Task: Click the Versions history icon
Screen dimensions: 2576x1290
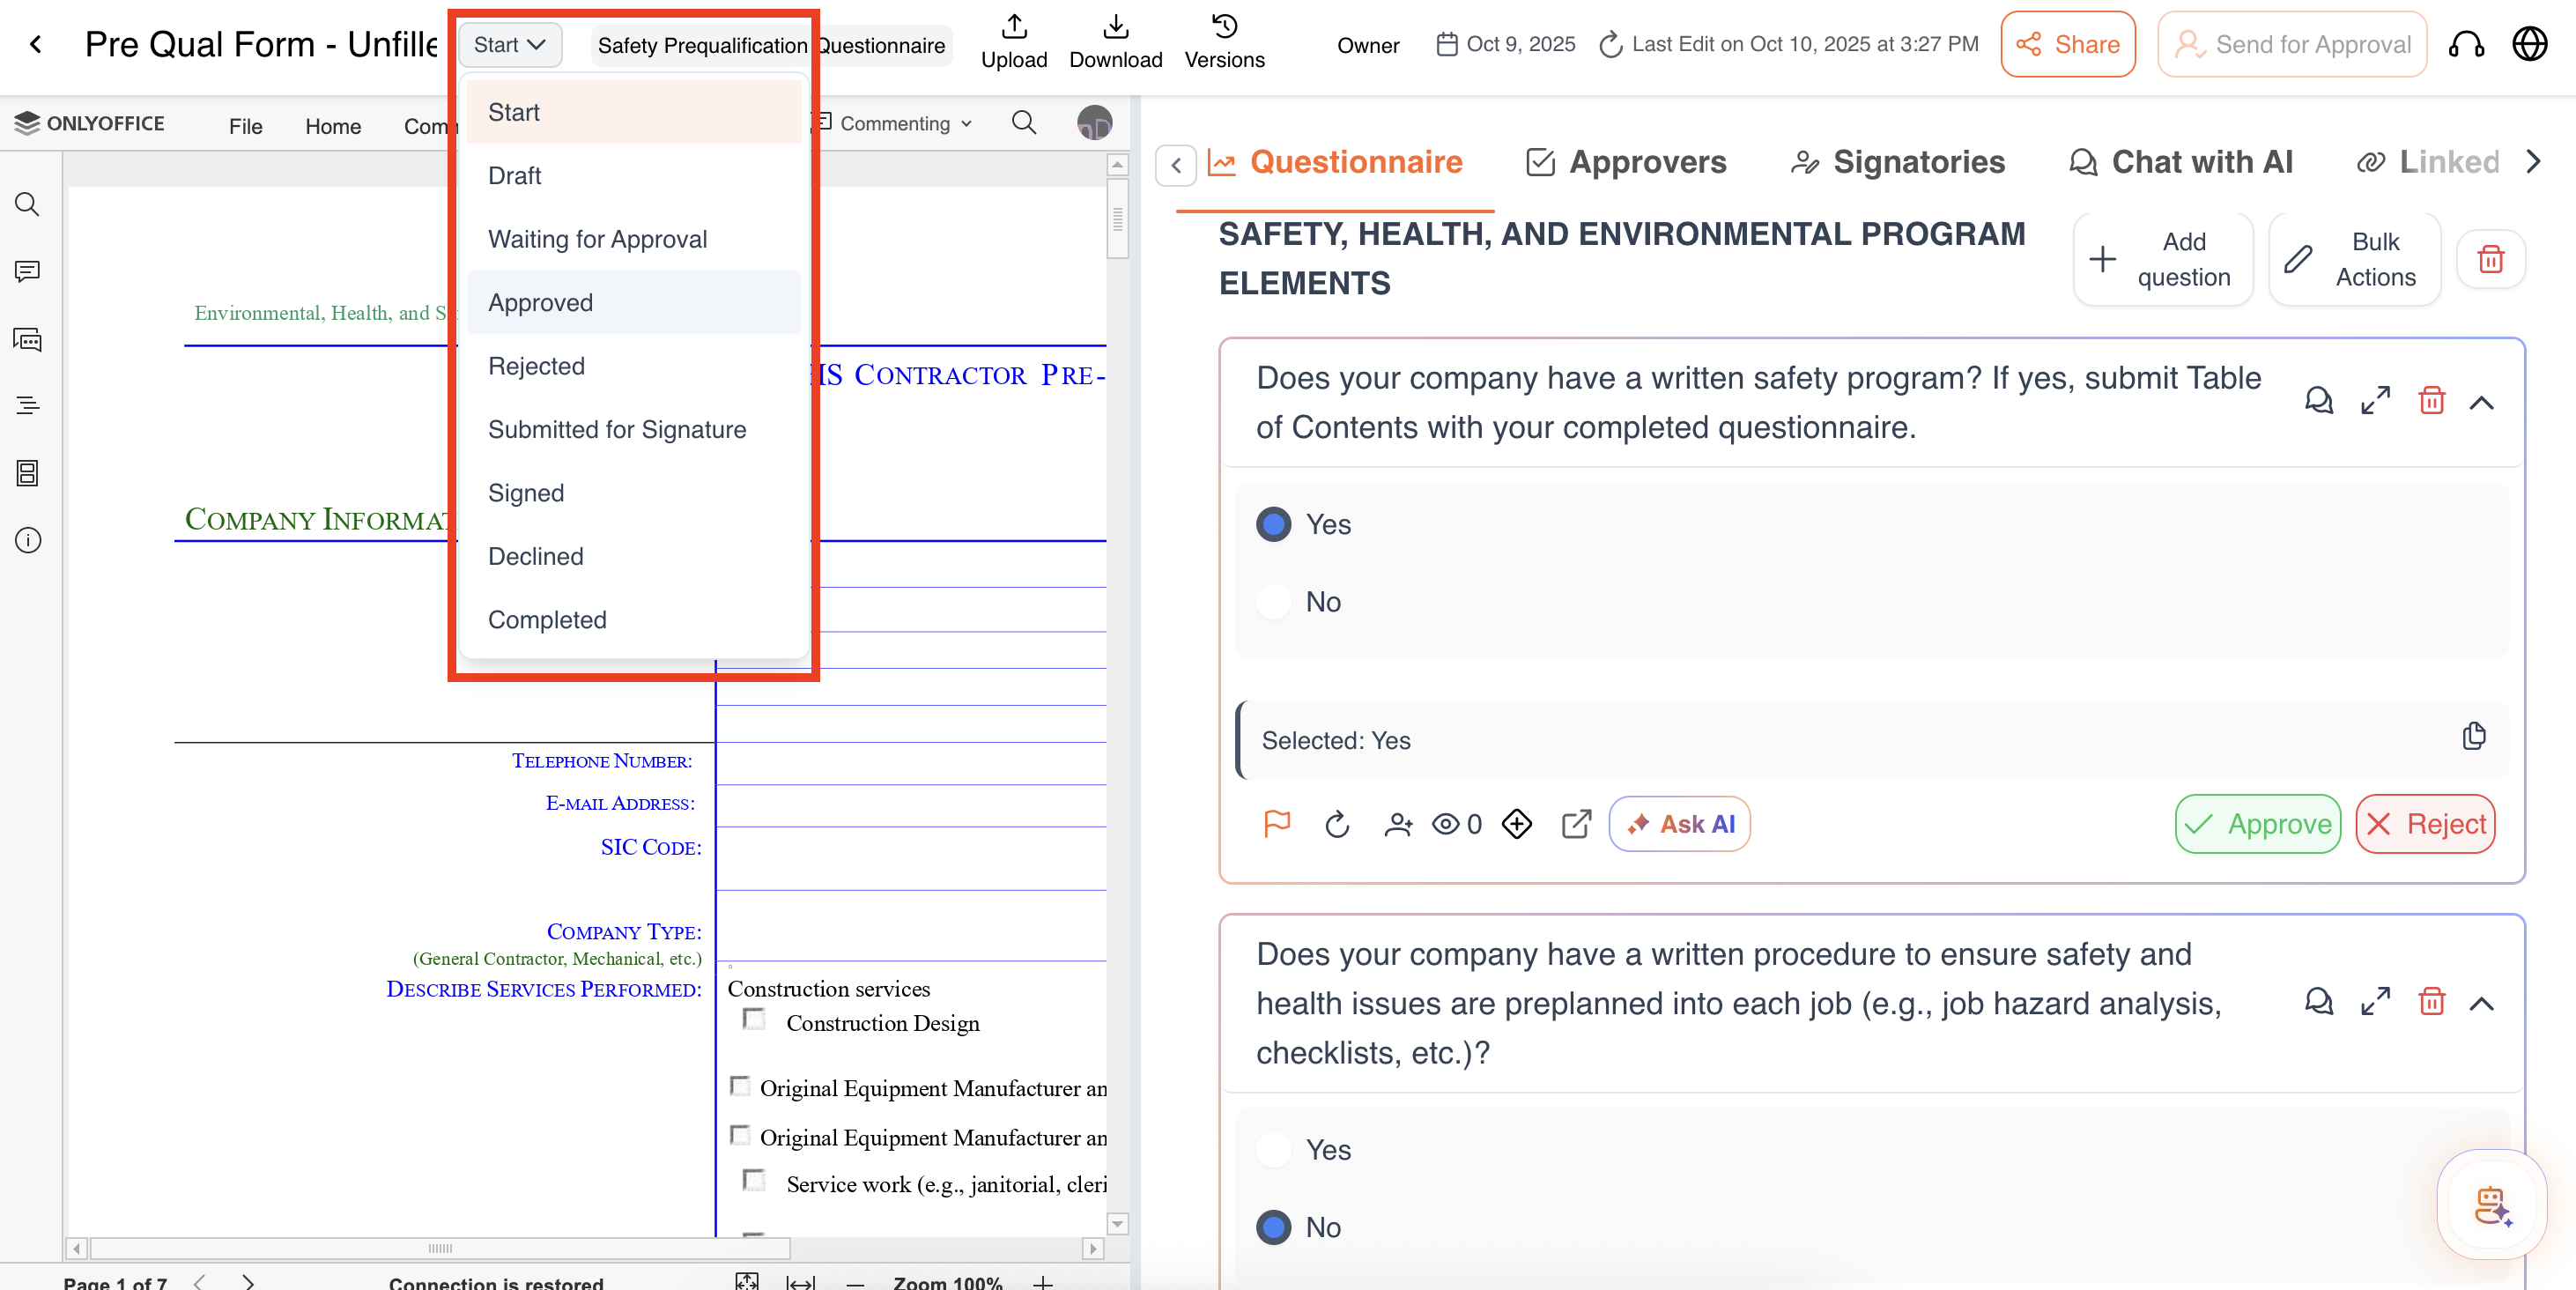Action: pyautogui.click(x=1224, y=27)
